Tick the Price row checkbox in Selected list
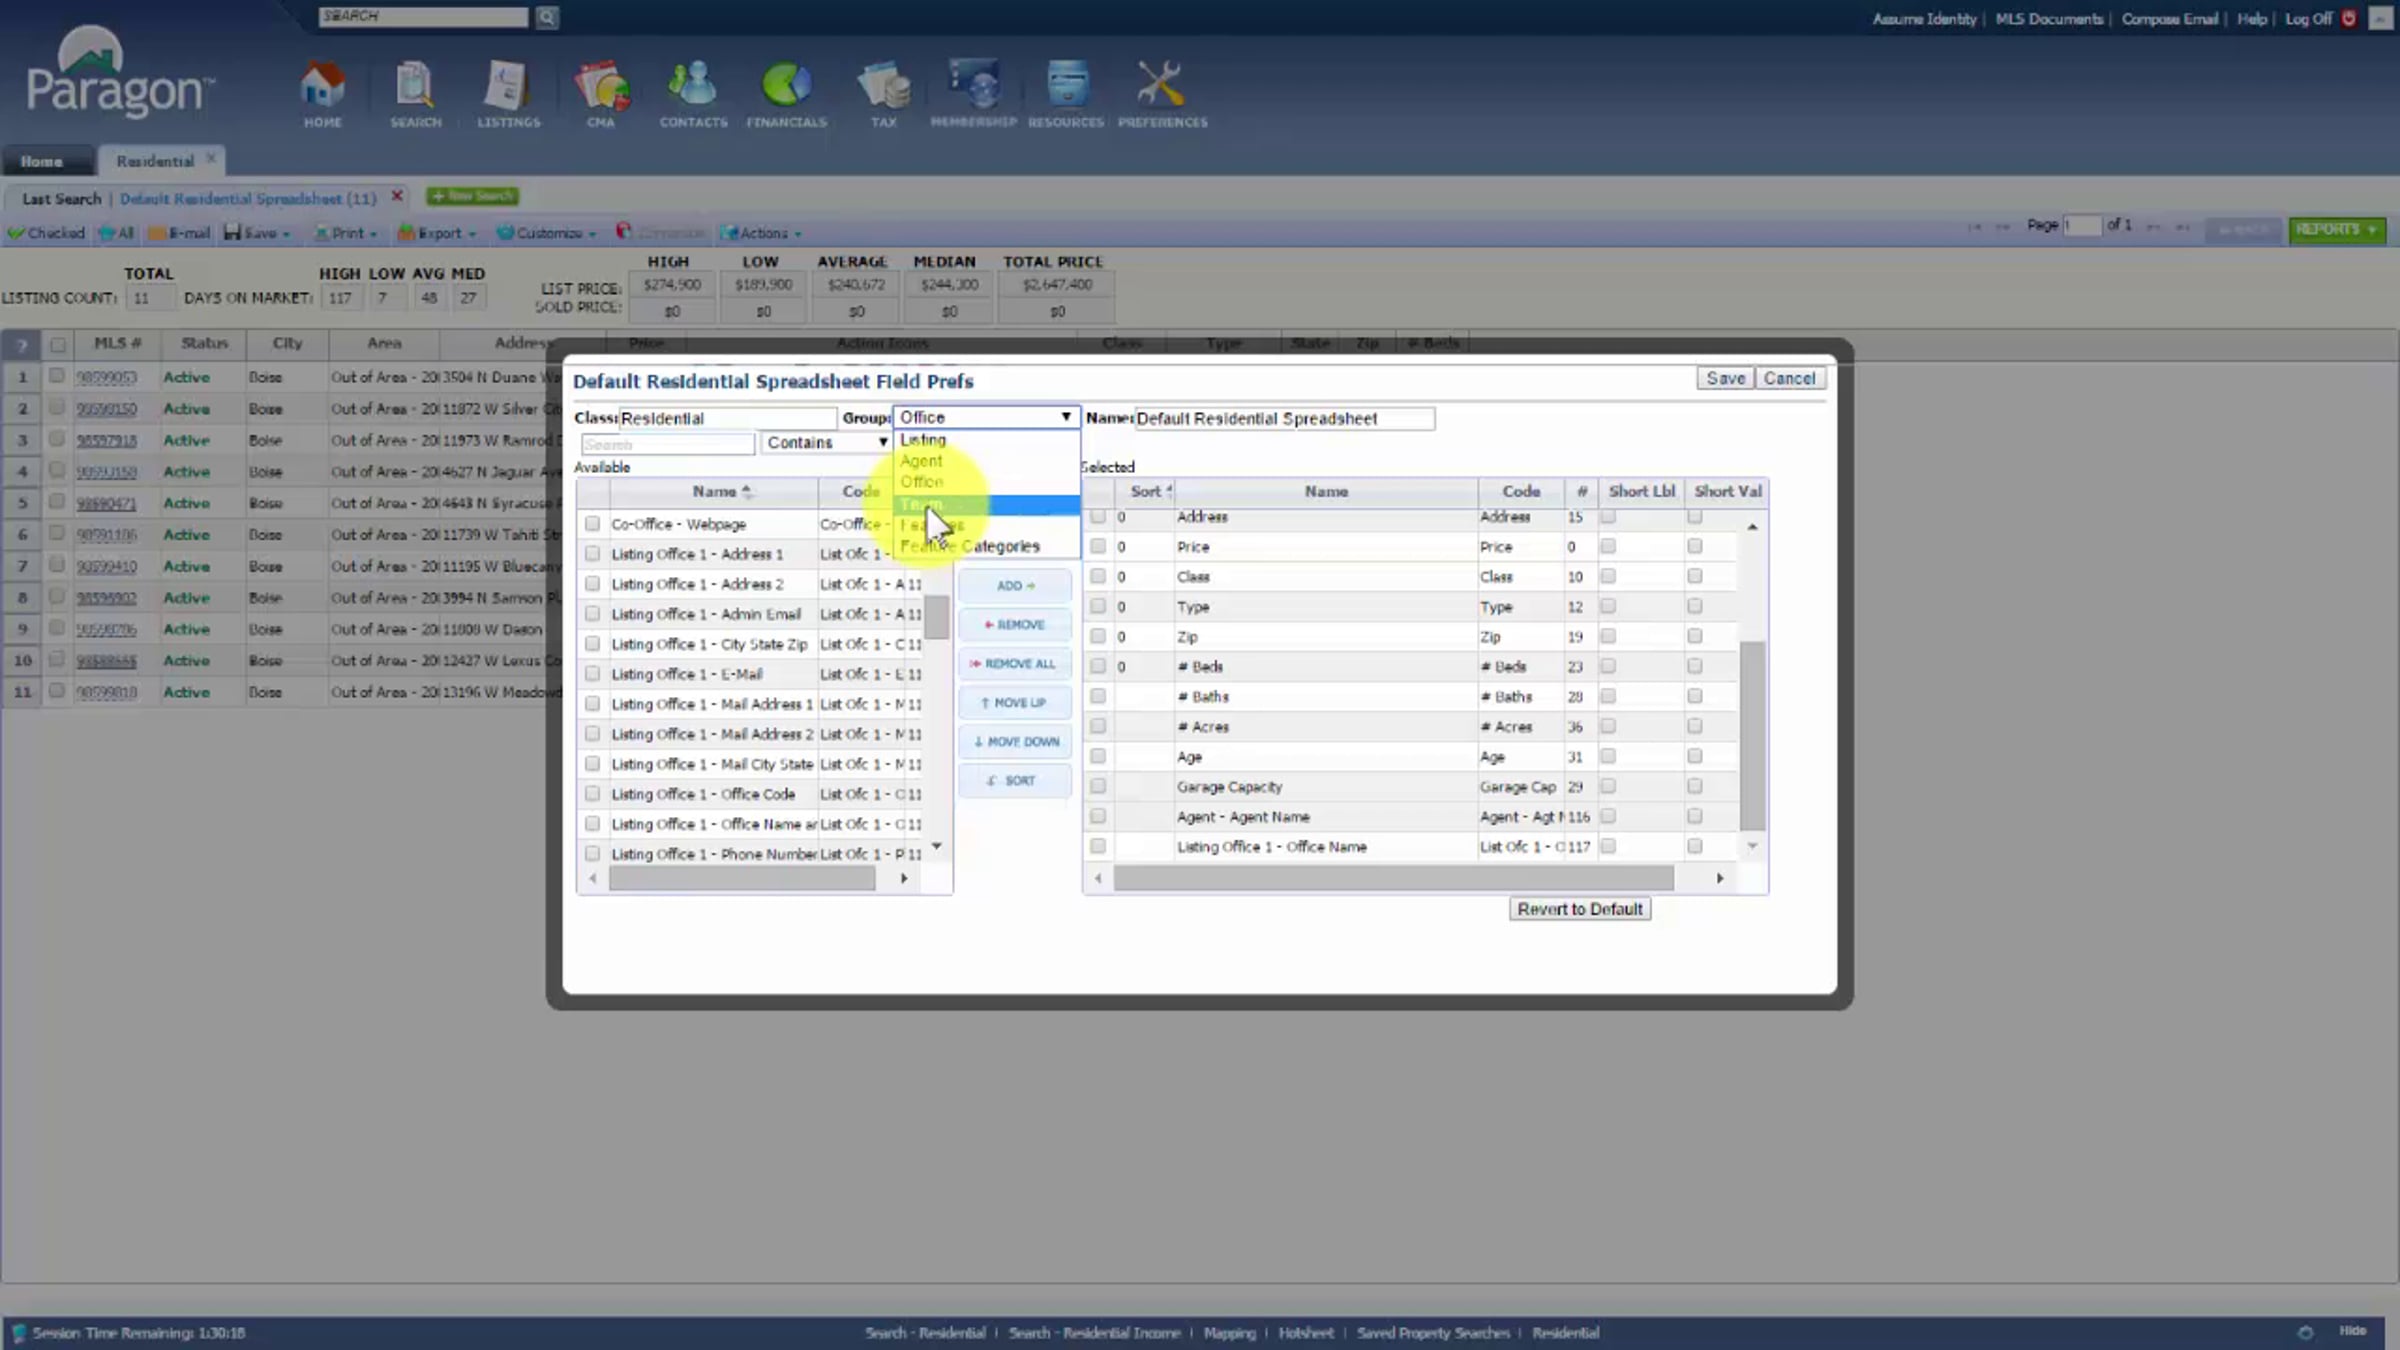The image size is (2400, 1350). point(1098,547)
